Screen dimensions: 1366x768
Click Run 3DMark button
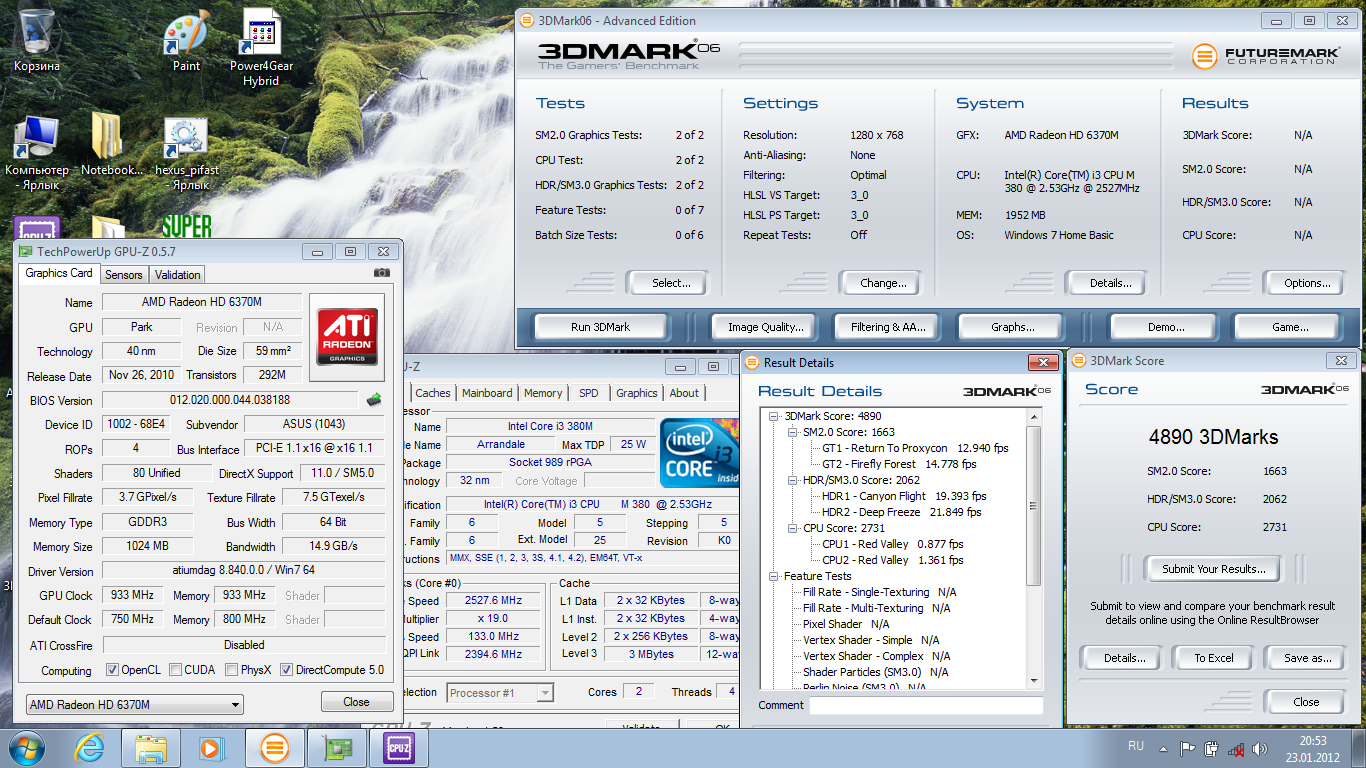click(x=600, y=327)
